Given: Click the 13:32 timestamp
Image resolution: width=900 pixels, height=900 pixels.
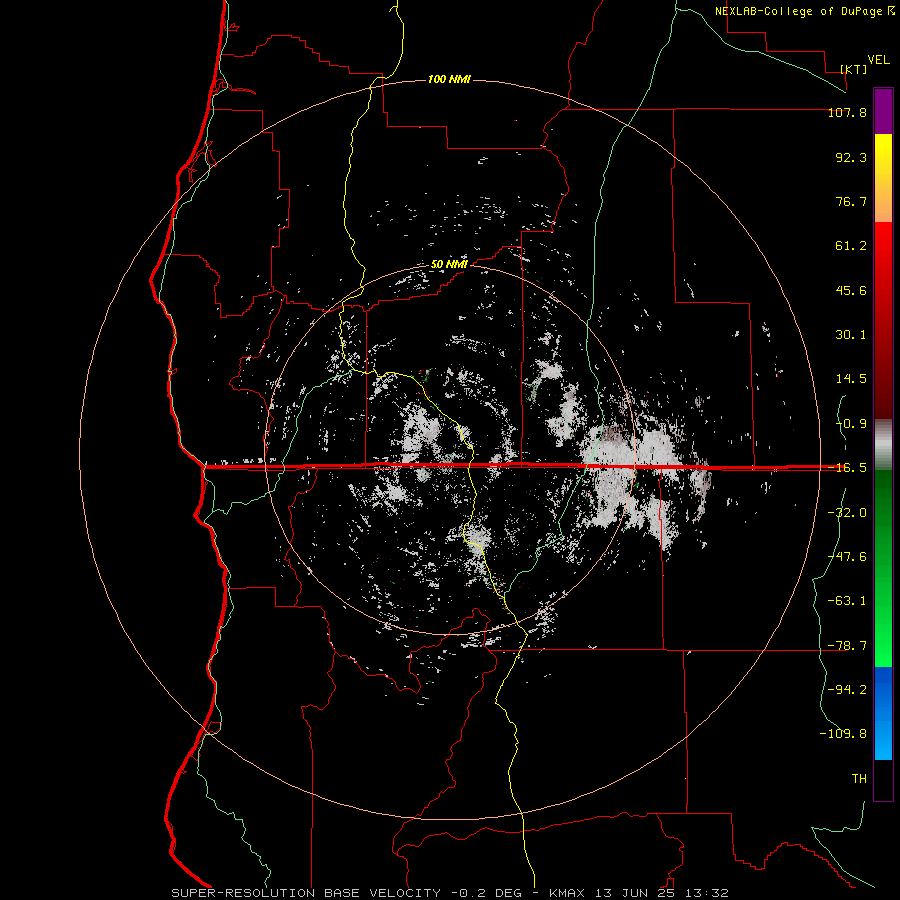Looking at the screenshot, I should click(x=709, y=893).
